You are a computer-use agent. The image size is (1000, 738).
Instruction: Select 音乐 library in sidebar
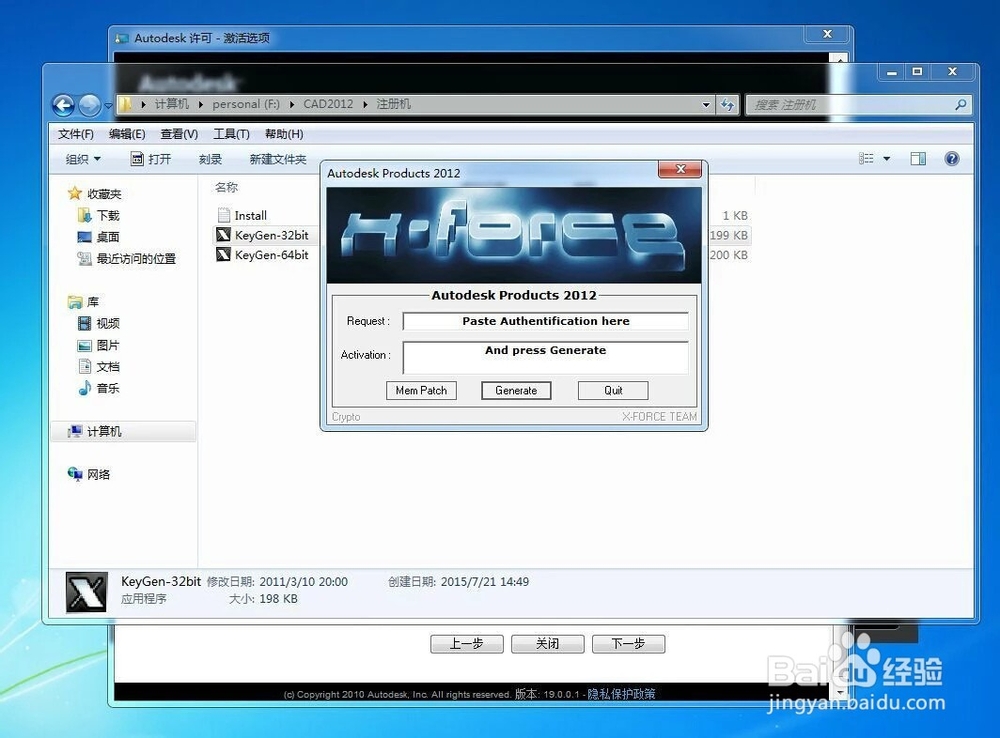(108, 388)
